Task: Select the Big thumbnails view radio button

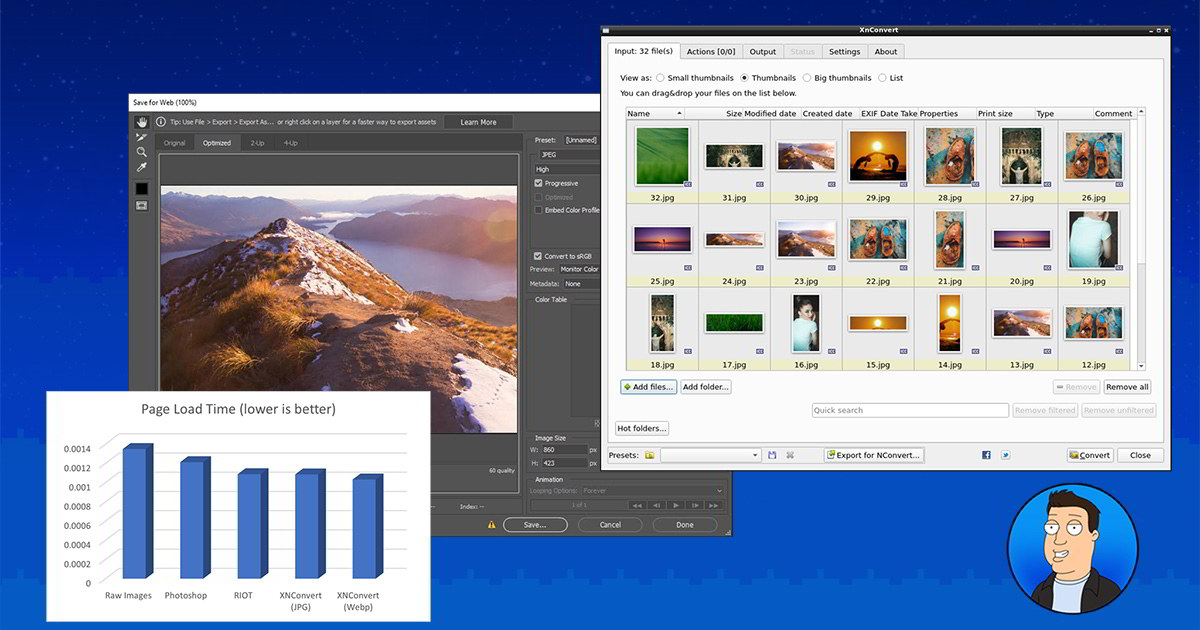Action: coord(809,77)
